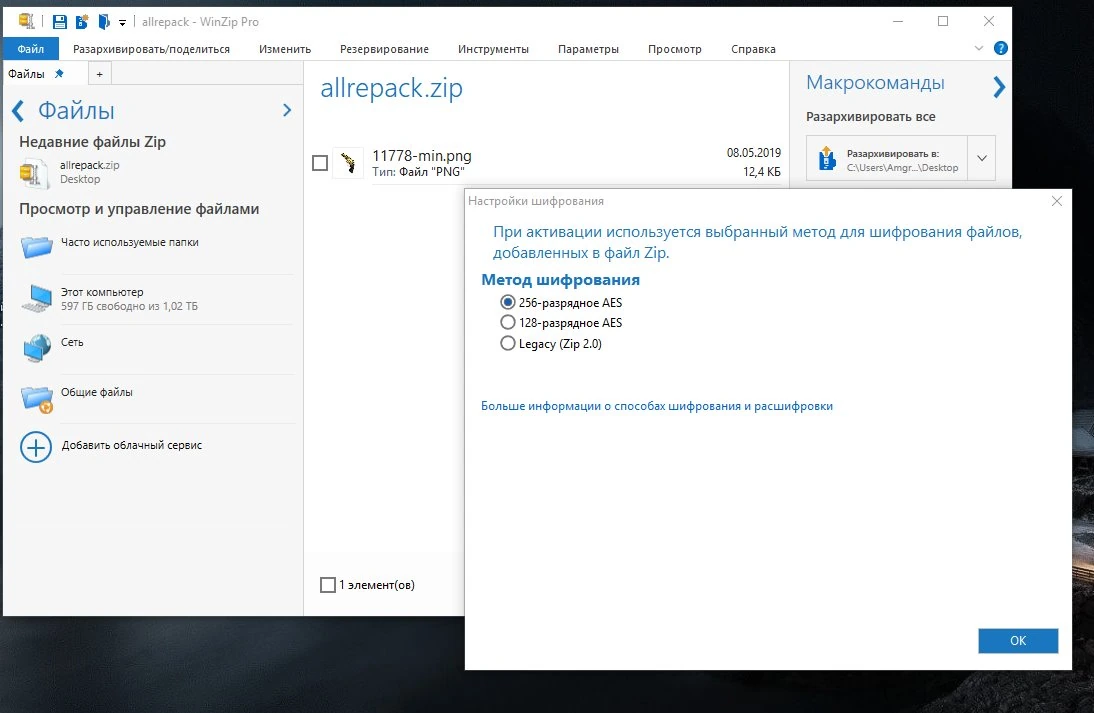This screenshot has height=713, width=1094.
Task: Toggle the 1 элемент(ов) select-all checkbox
Action: coord(328,585)
